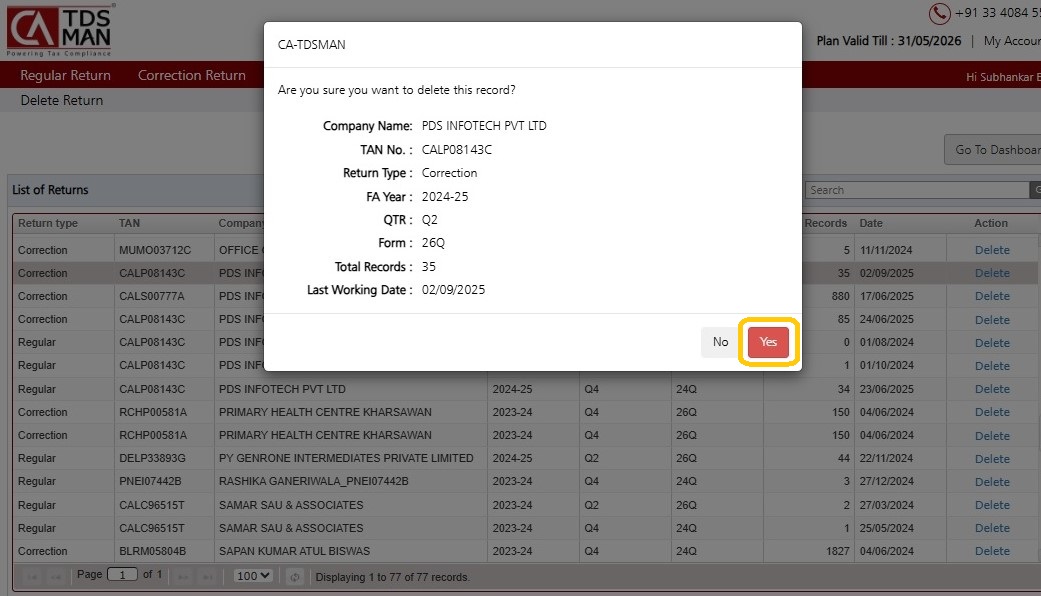Click the CA TDSMAN logo
This screenshot has width=1041, height=596.
click(x=59, y=30)
